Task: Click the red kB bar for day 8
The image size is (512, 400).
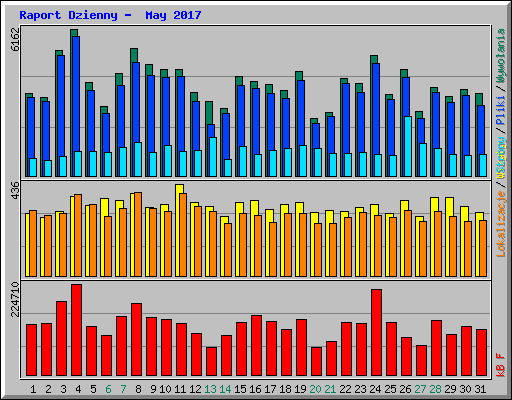Action: (136, 340)
